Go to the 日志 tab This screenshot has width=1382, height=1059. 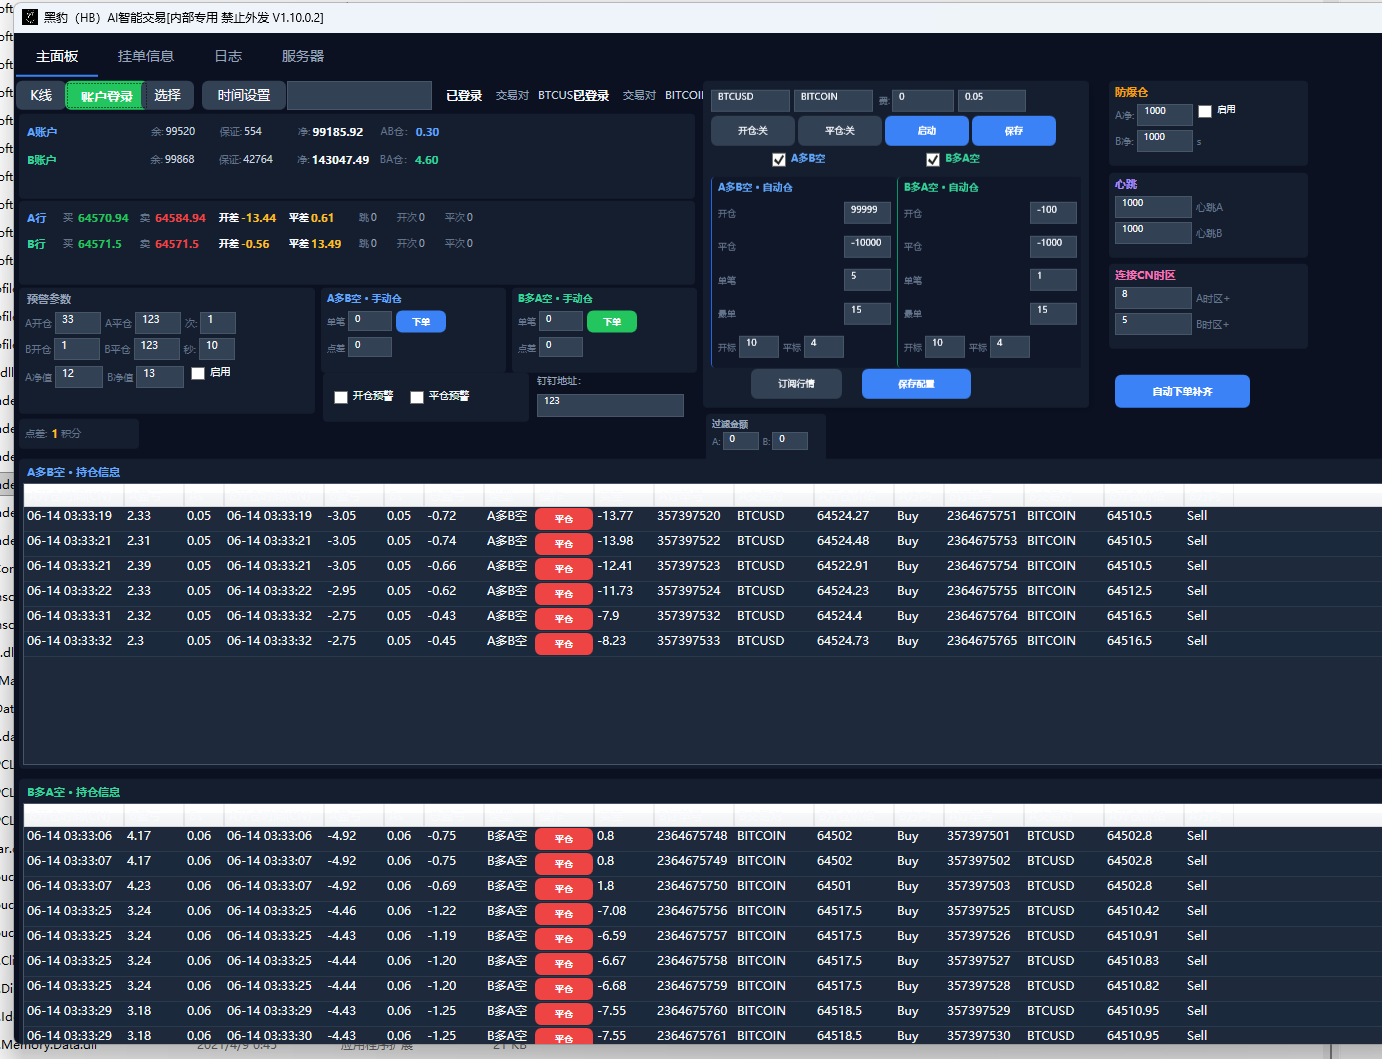pos(228,56)
